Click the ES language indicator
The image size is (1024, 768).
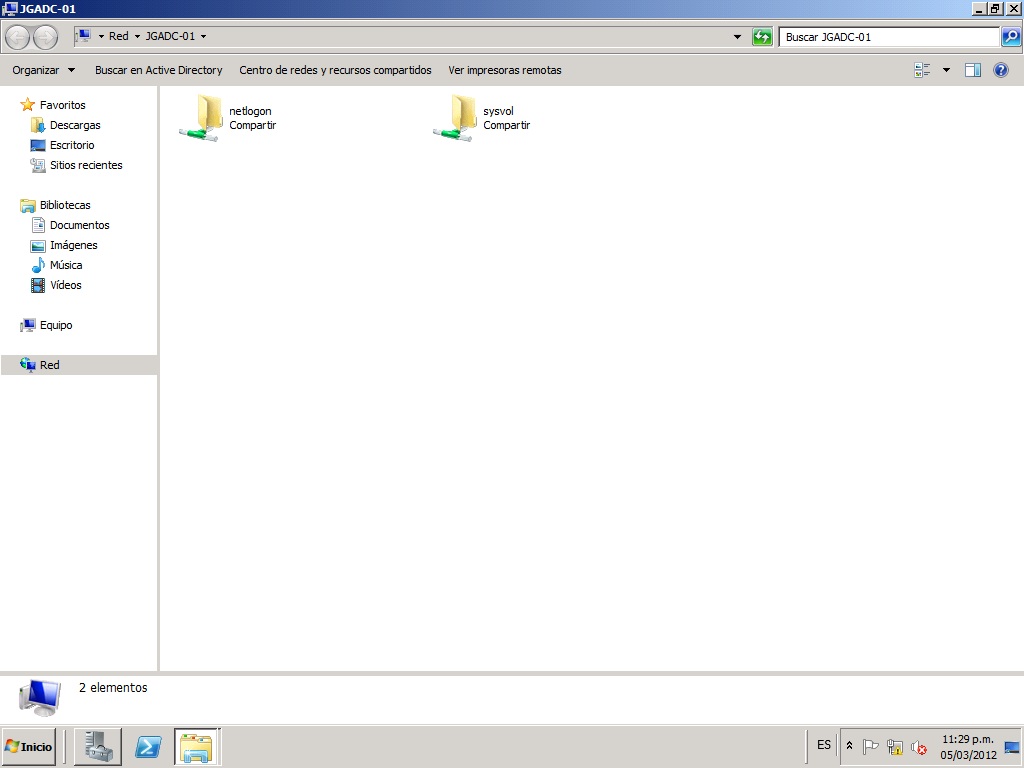coord(824,745)
